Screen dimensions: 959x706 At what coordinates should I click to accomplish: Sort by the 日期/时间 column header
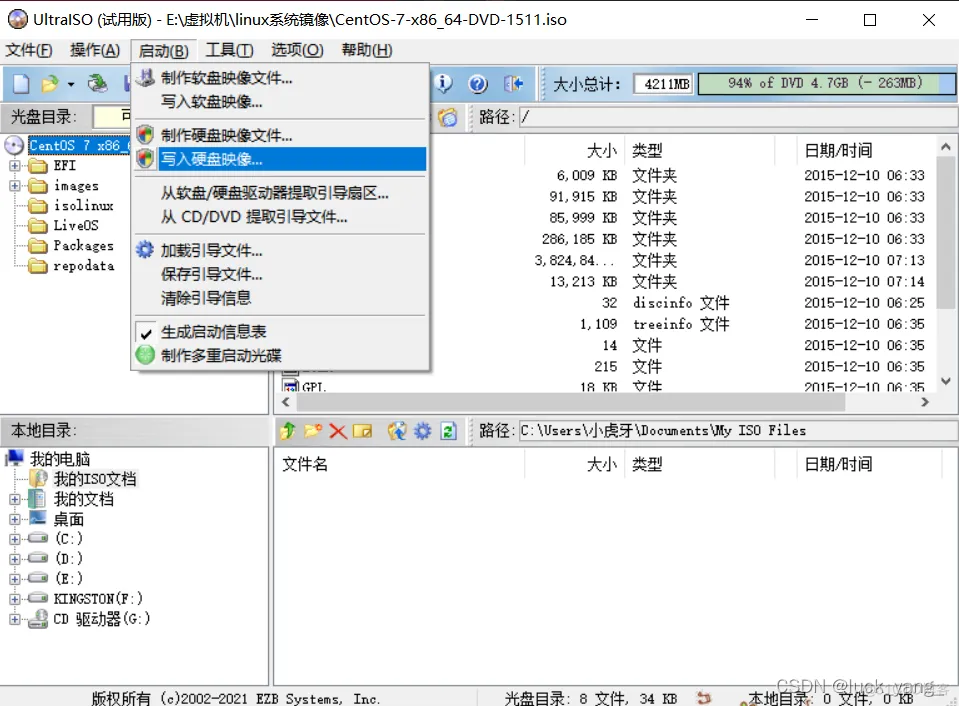pos(838,151)
